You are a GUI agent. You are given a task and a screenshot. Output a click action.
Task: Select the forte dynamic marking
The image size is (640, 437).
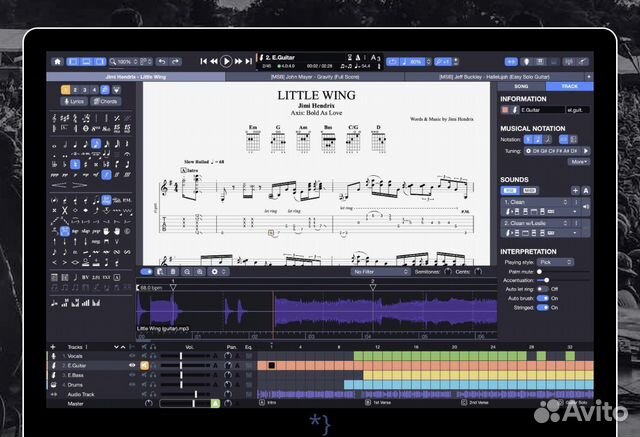click(107, 175)
